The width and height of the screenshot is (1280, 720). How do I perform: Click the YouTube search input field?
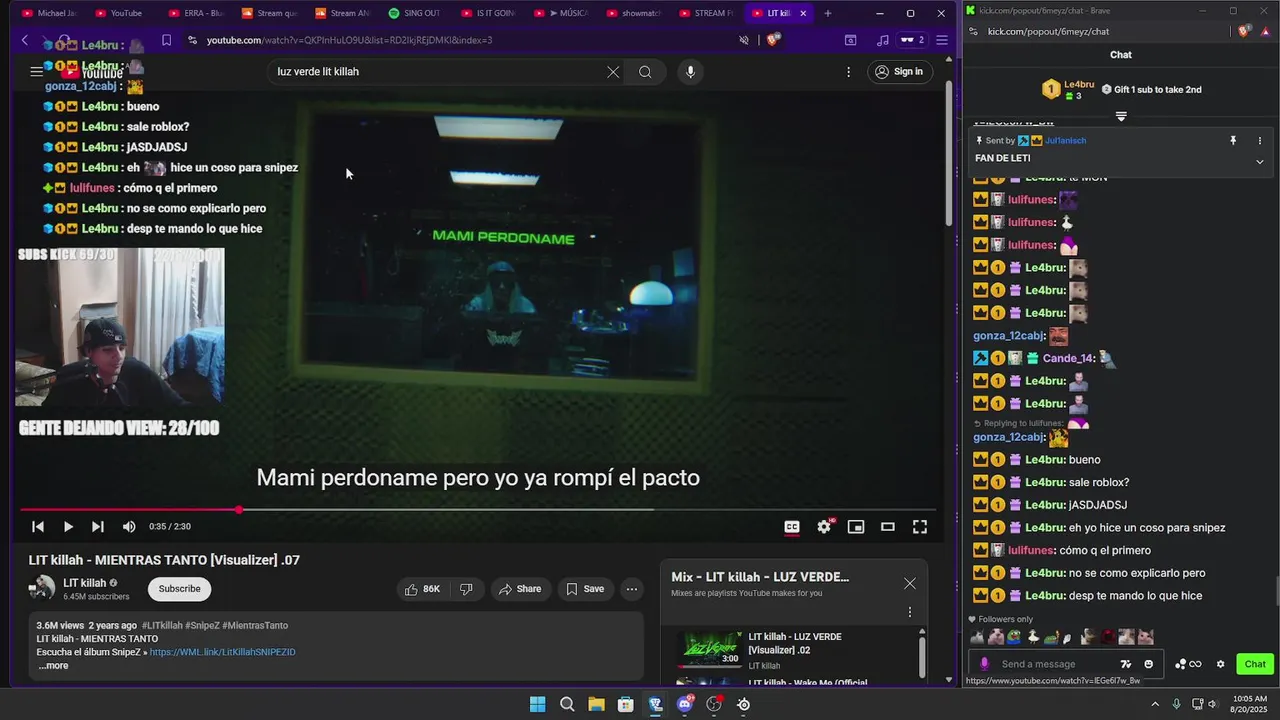(x=435, y=72)
